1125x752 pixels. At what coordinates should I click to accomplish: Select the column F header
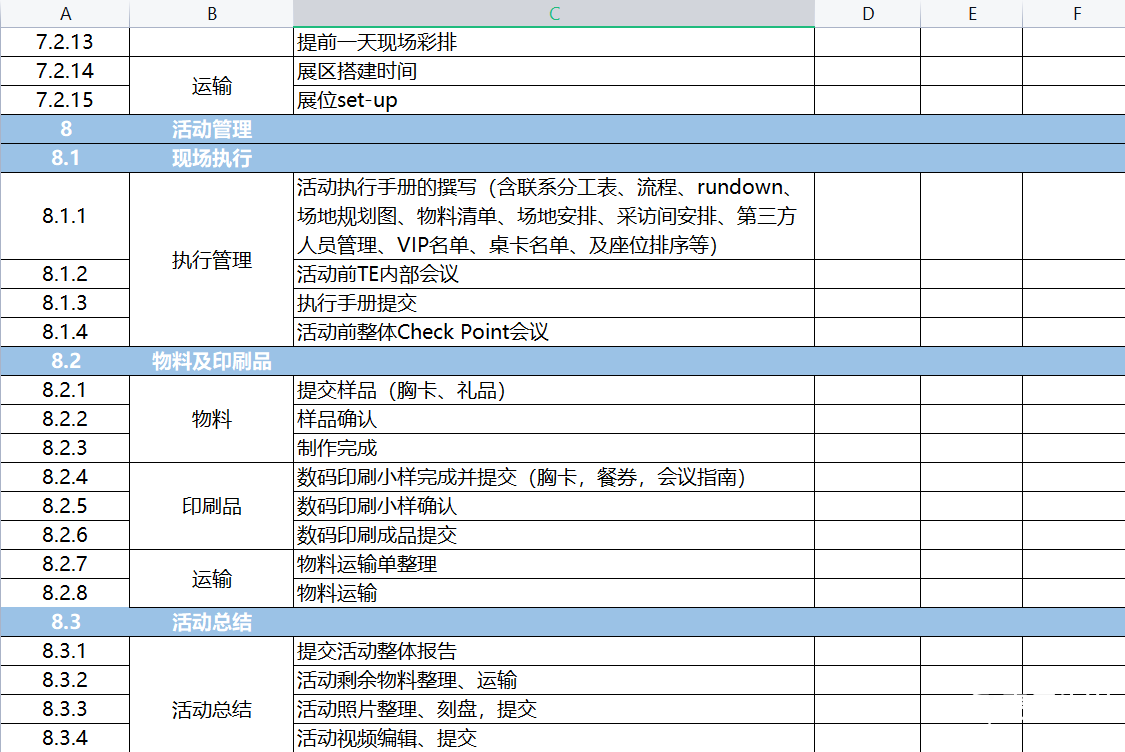tap(1076, 13)
